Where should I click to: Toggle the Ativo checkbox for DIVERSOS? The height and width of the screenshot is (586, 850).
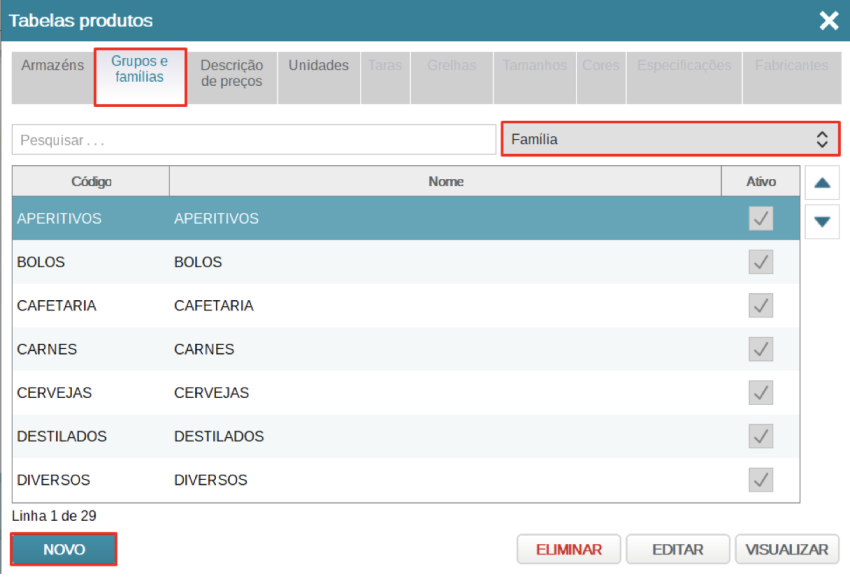point(761,480)
